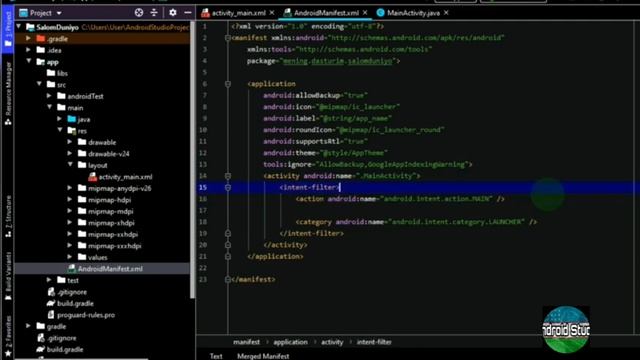Image resolution: width=640 pixels, height=360 pixels.
Task: Switch to the Text editor bottom tab
Action: tap(216, 356)
